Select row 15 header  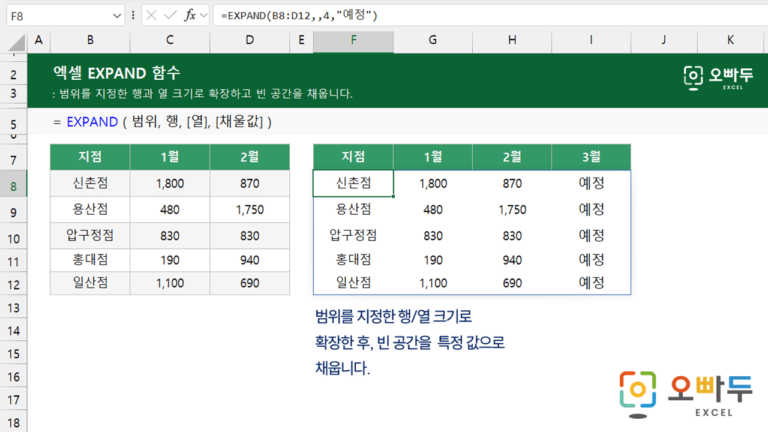coord(13,354)
